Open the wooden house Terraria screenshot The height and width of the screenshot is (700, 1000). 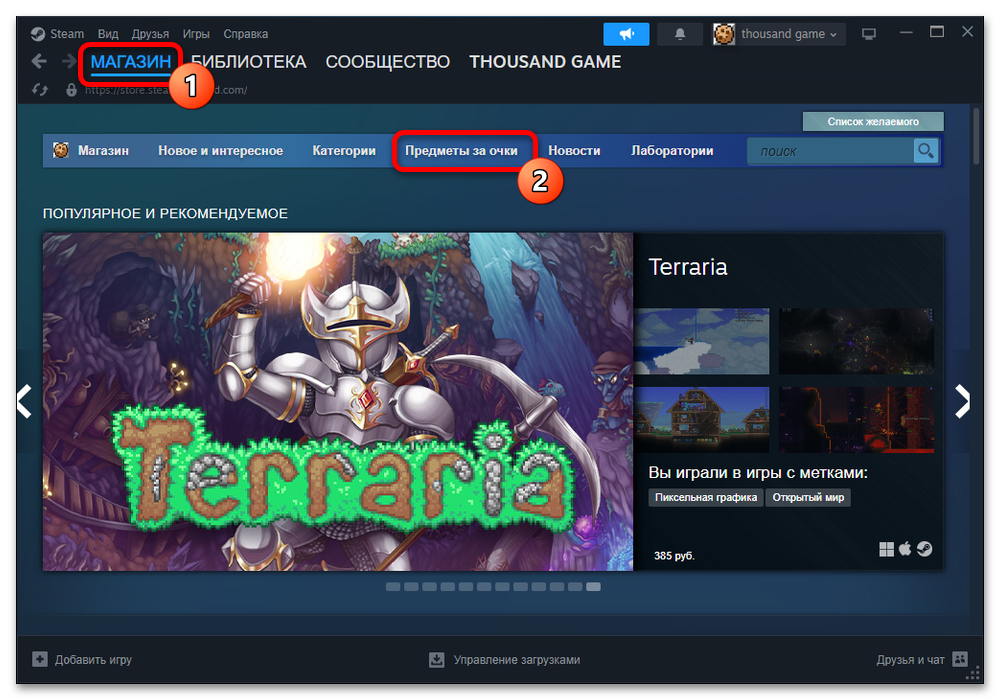[x=702, y=419]
